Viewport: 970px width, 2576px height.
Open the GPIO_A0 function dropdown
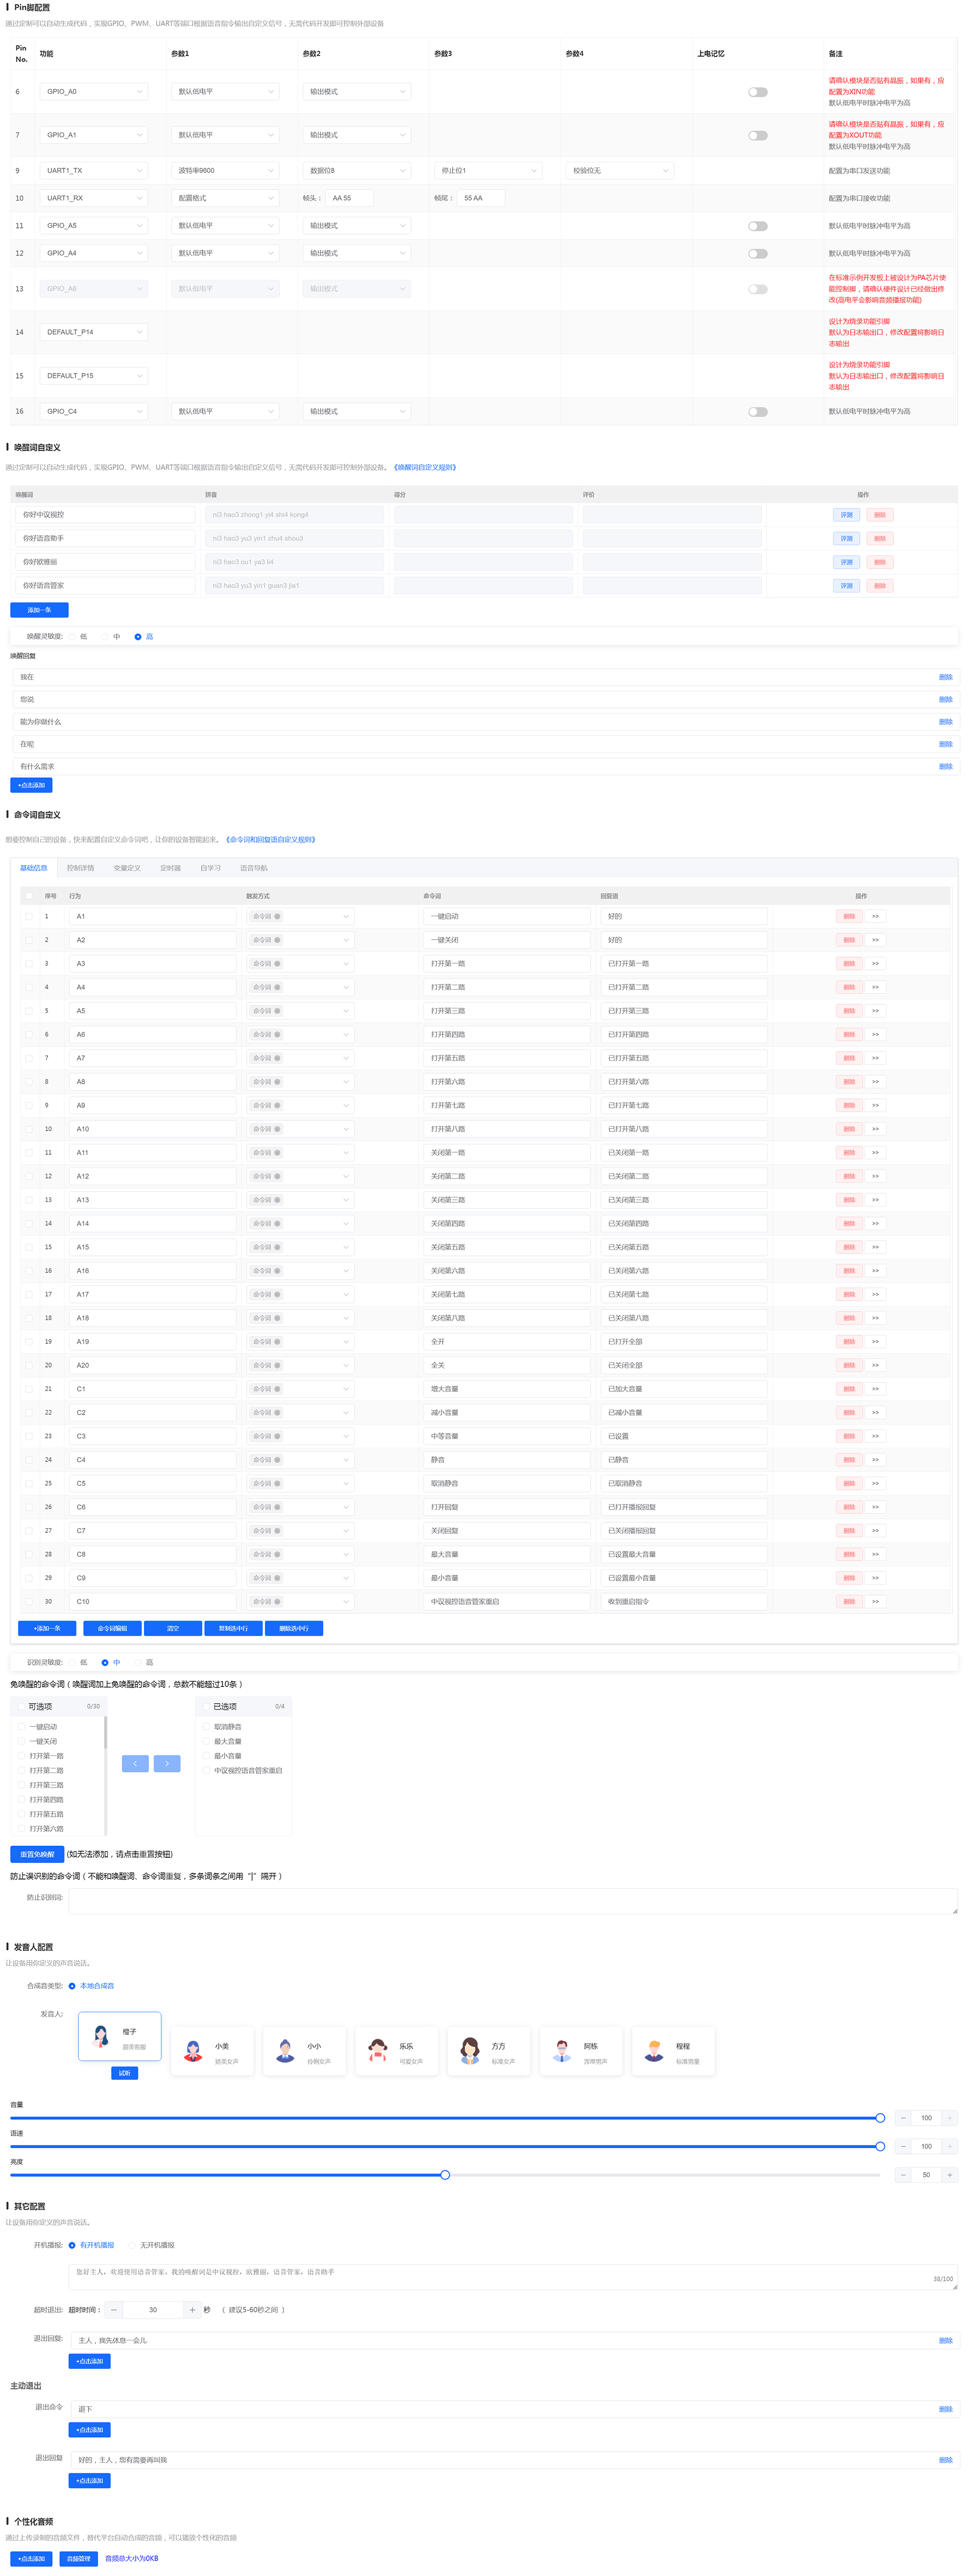point(94,92)
